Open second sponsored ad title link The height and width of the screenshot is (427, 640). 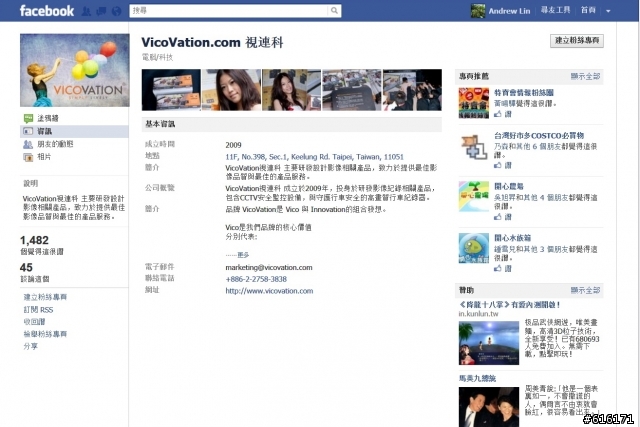click(477, 378)
